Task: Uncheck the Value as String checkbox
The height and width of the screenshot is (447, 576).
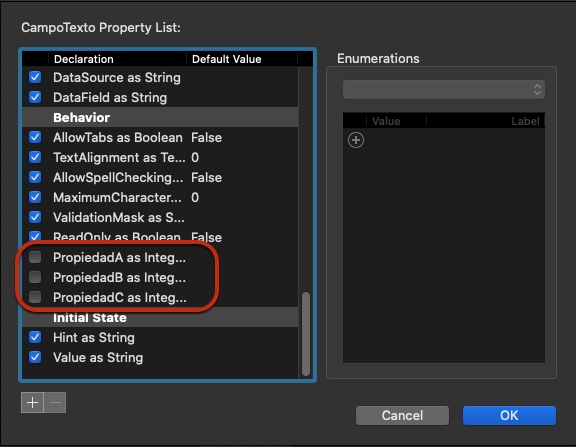Action: [x=35, y=357]
